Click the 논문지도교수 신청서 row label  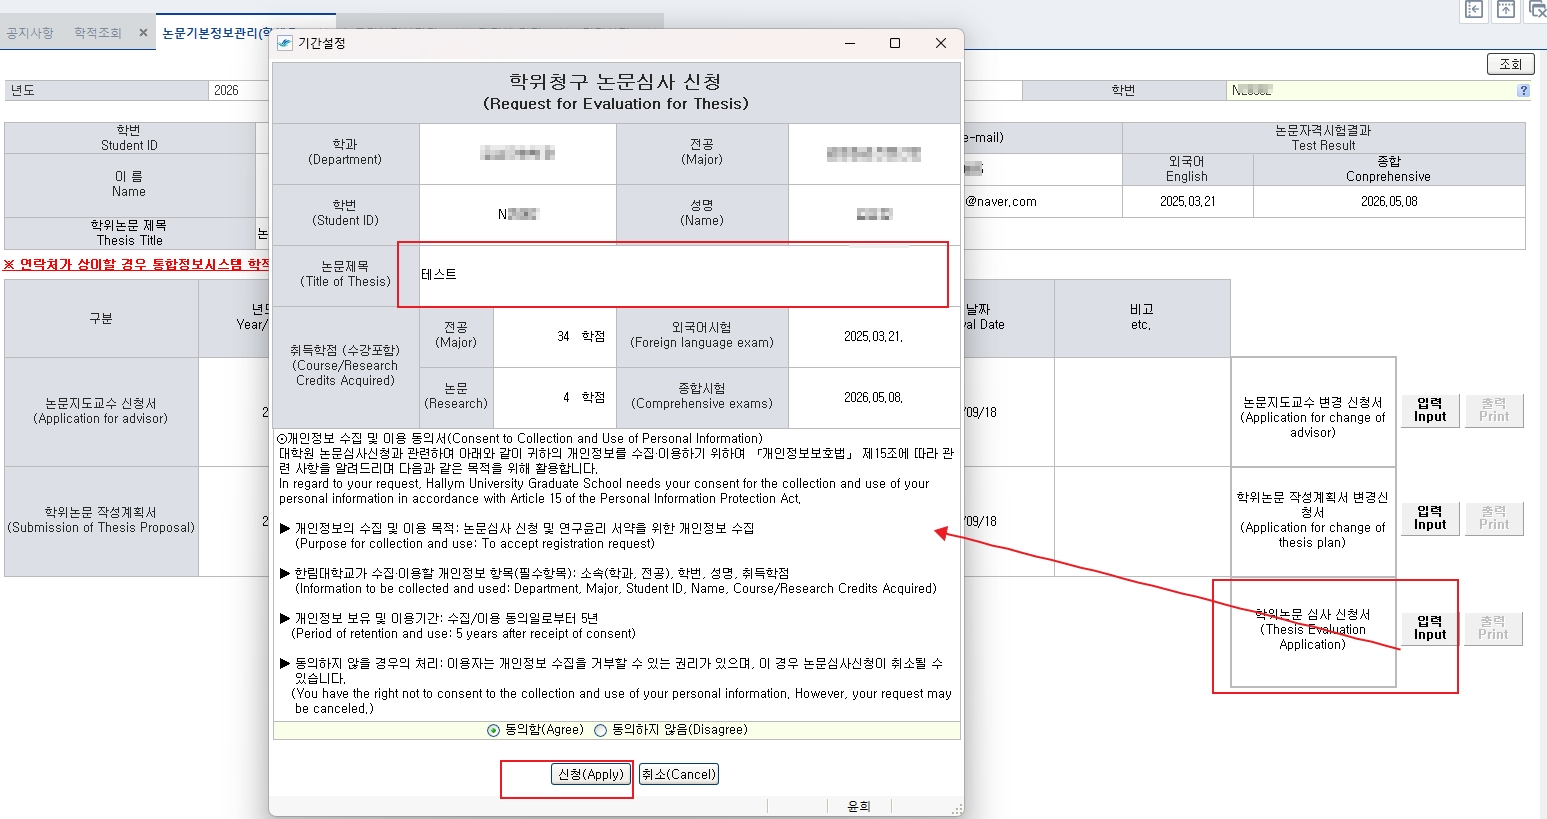click(x=101, y=411)
